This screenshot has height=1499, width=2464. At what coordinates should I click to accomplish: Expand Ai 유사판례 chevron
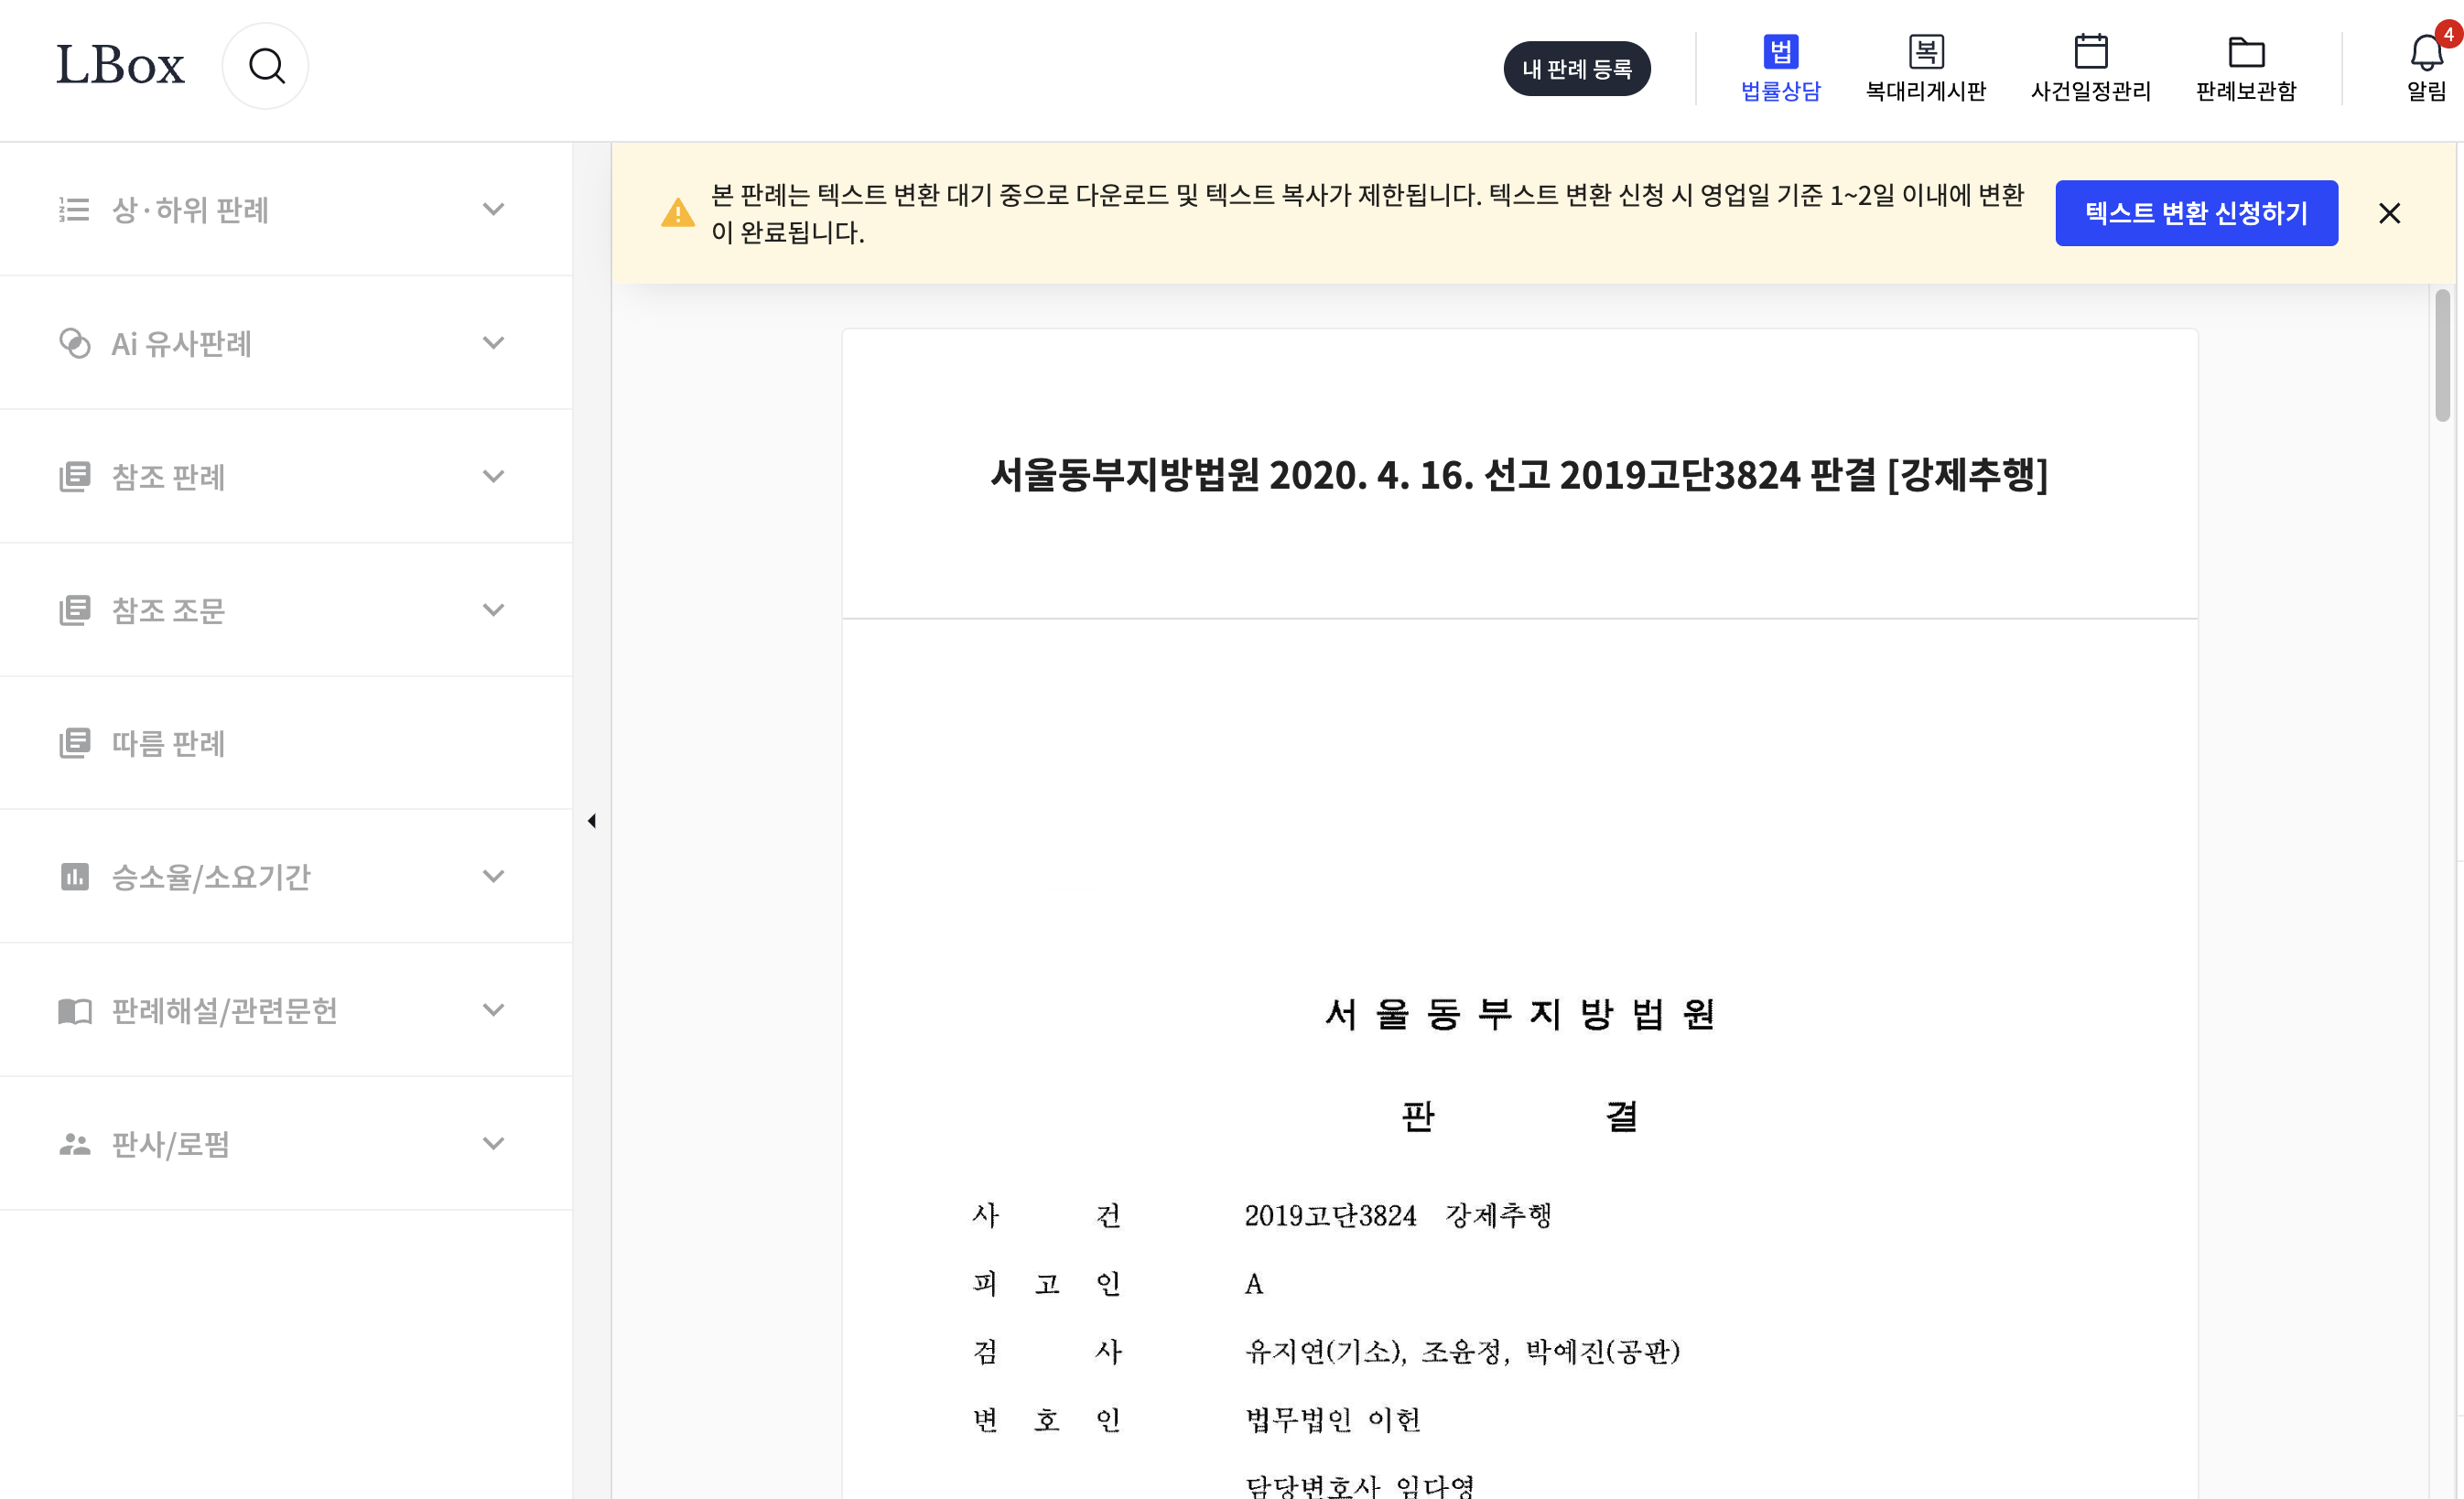[x=493, y=342]
